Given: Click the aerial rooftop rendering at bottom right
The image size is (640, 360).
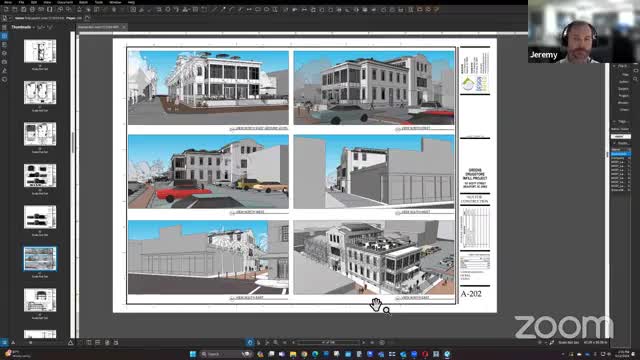Looking at the screenshot, I should tap(374, 257).
